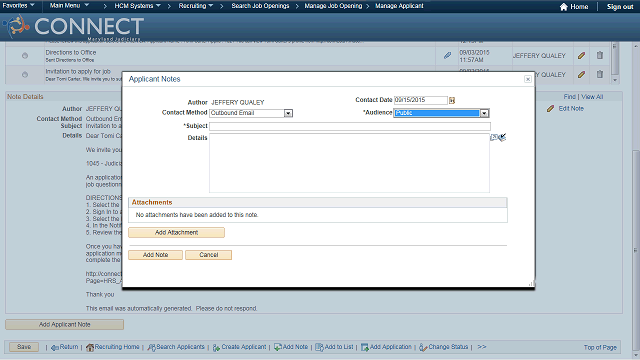640x360 pixels.
Task: Click into the Details text area
Action: pos(349,163)
